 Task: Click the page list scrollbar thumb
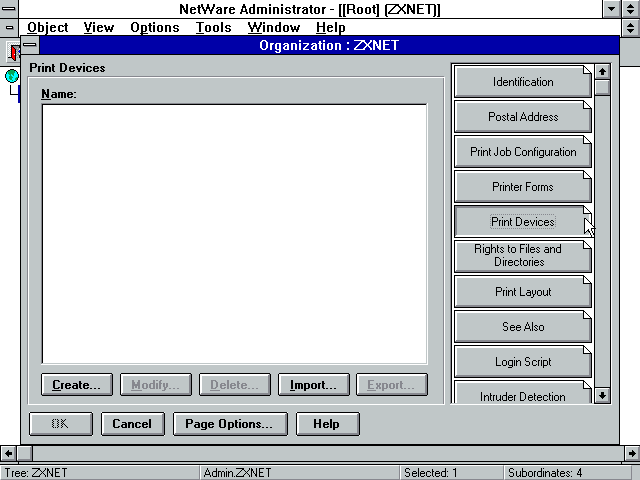[602, 87]
